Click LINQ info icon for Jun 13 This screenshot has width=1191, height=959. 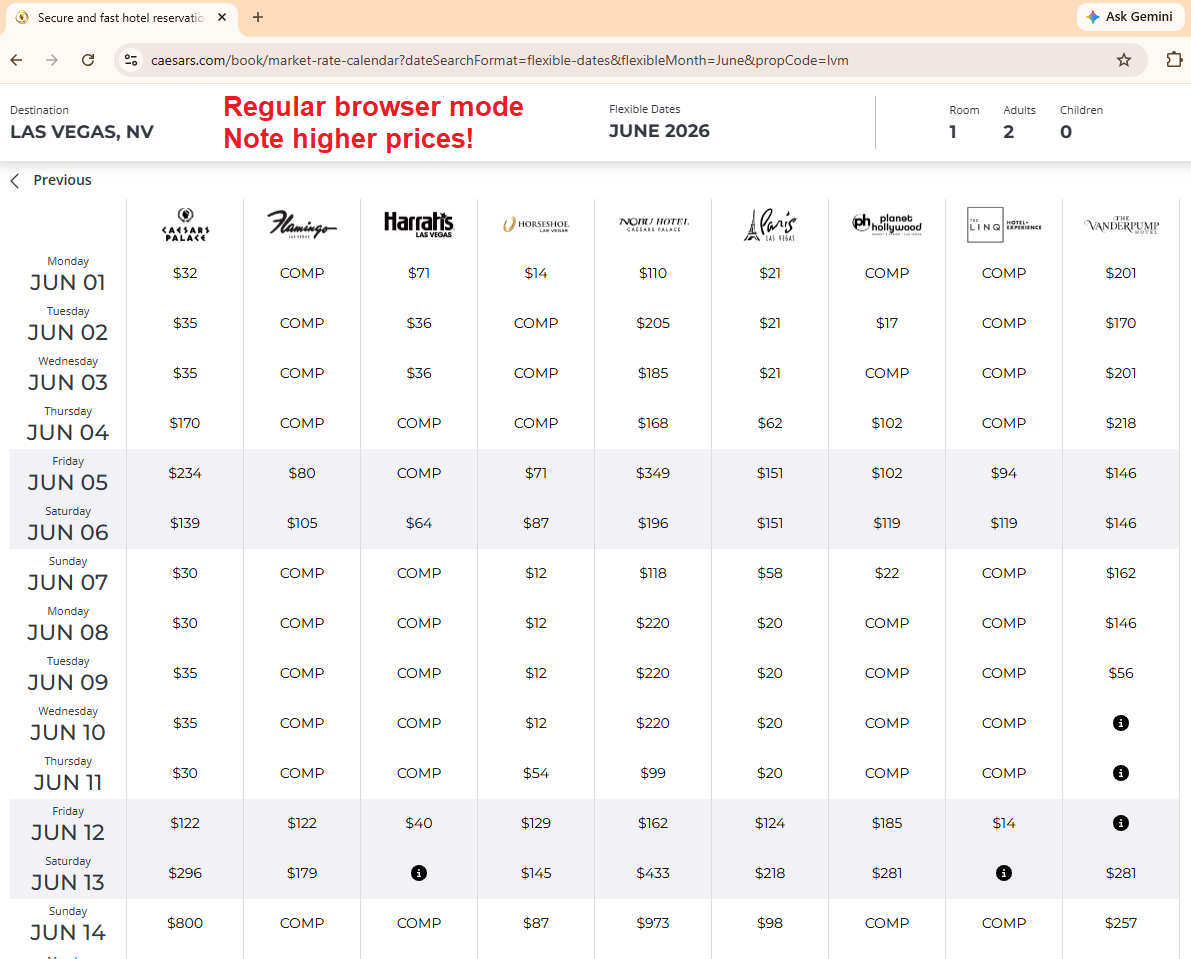click(1003, 873)
